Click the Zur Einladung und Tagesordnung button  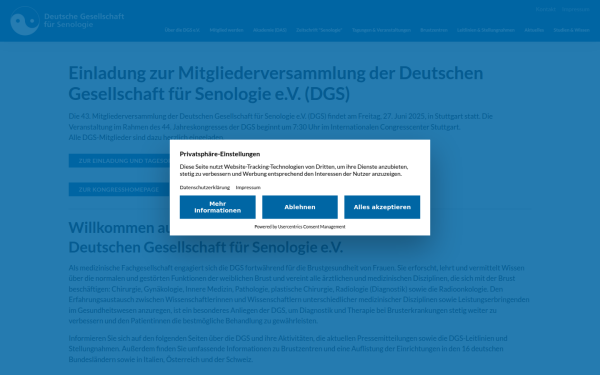tap(119, 161)
